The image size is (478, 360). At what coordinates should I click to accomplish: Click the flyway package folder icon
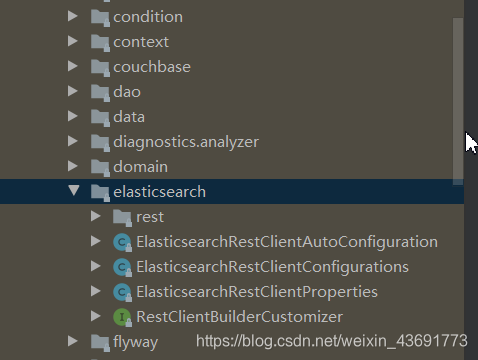click(x=100, y=342)
